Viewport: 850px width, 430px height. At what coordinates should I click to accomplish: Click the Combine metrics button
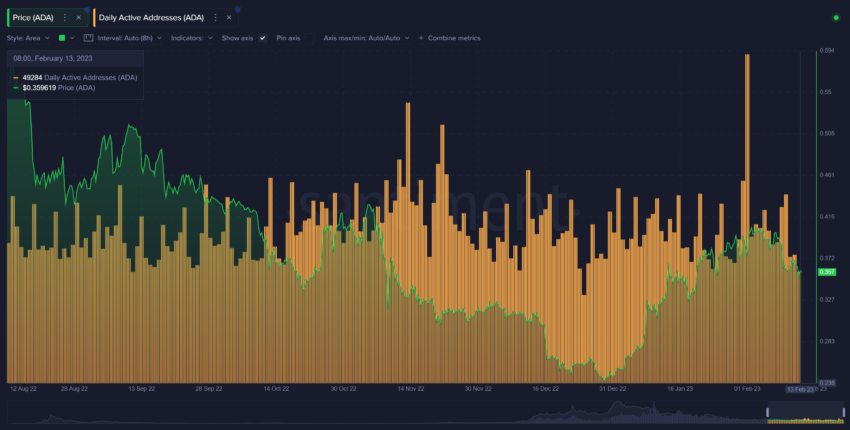[455, 38]
